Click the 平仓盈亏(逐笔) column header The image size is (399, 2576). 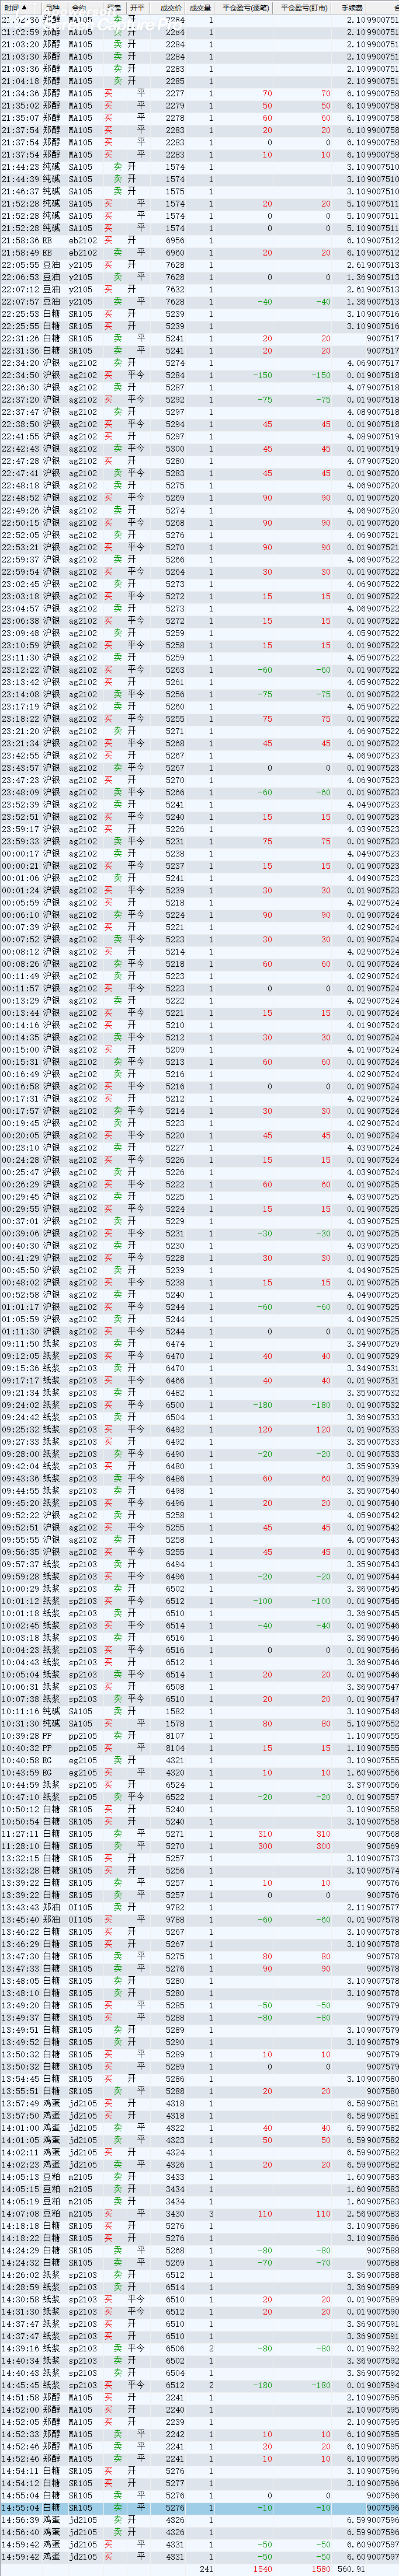[245, 7]
